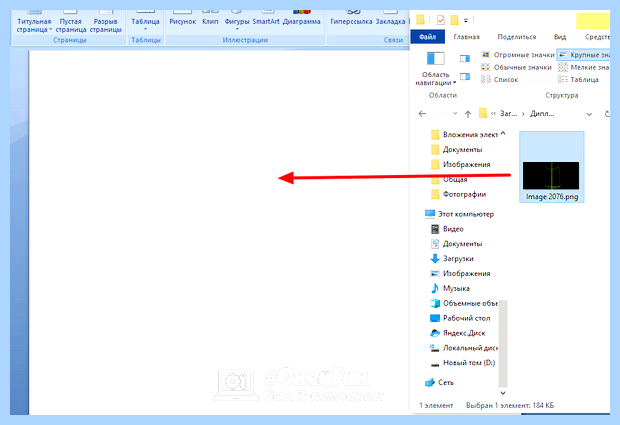Go back in Explorer navigation

[422, 114]
